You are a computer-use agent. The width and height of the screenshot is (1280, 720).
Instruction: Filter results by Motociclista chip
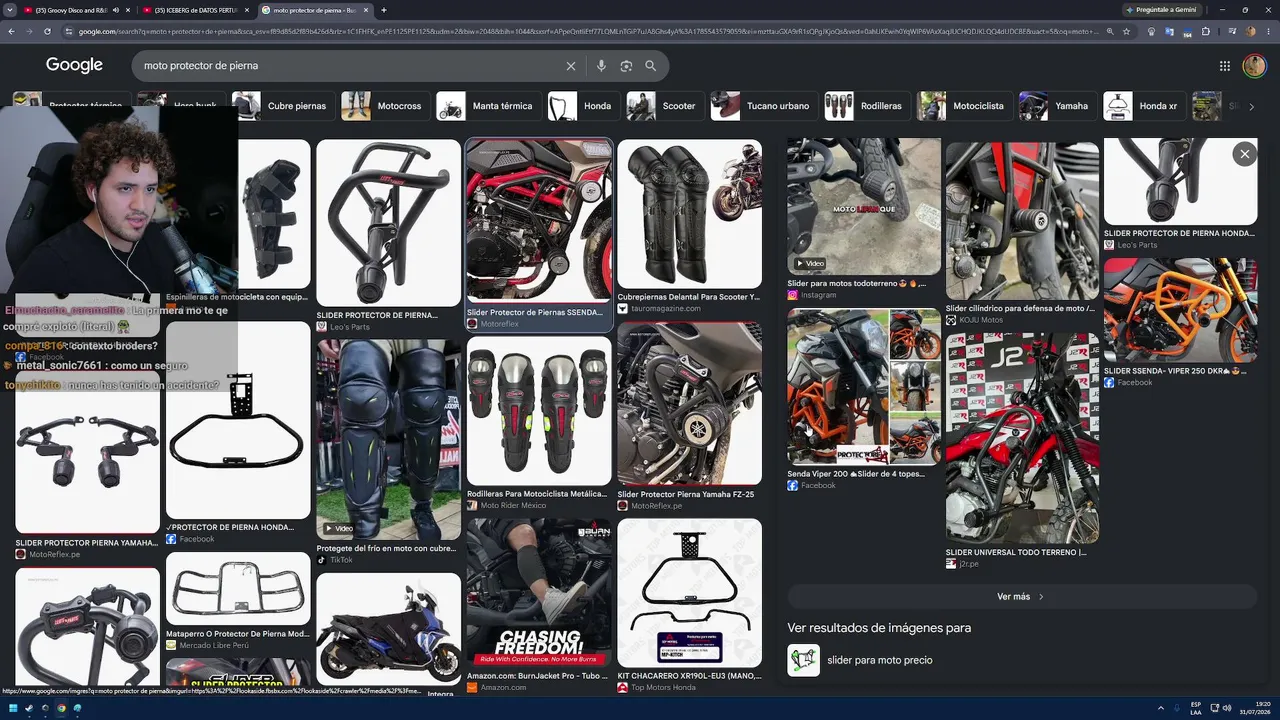[965, 106]
